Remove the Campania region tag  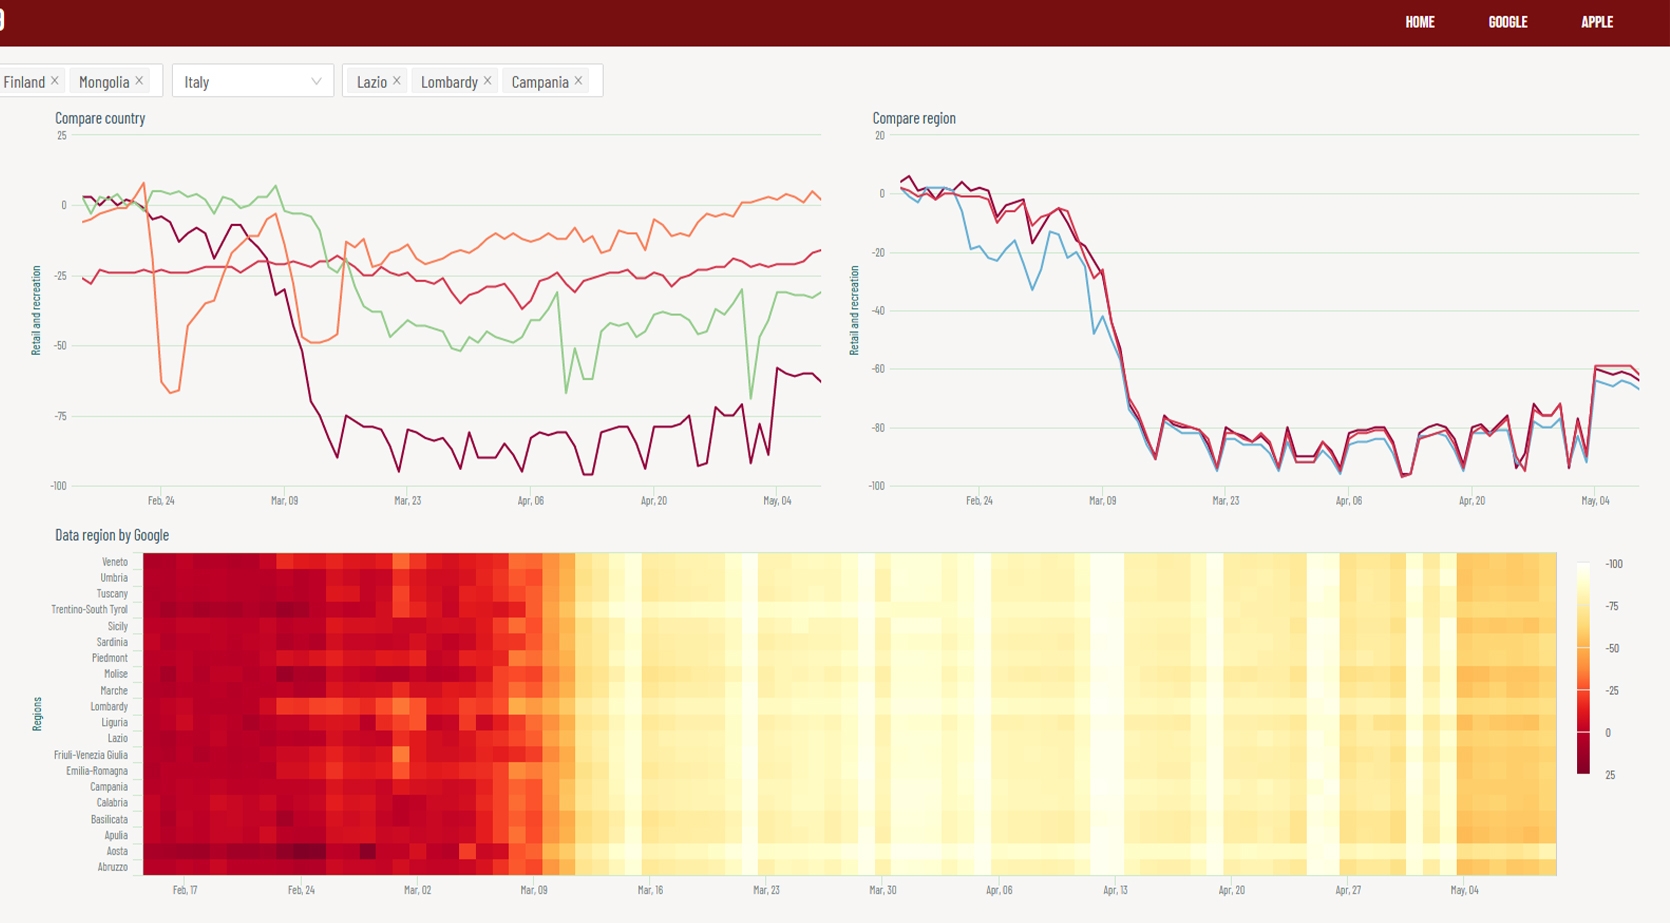(578, 81)
